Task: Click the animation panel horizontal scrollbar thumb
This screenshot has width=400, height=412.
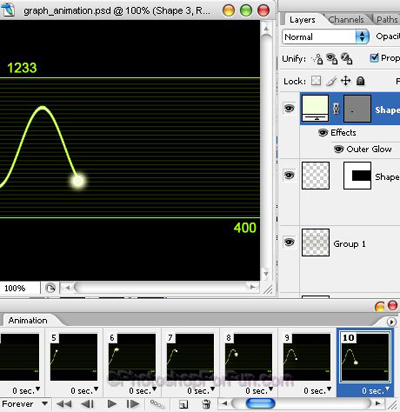Action: 260,404
